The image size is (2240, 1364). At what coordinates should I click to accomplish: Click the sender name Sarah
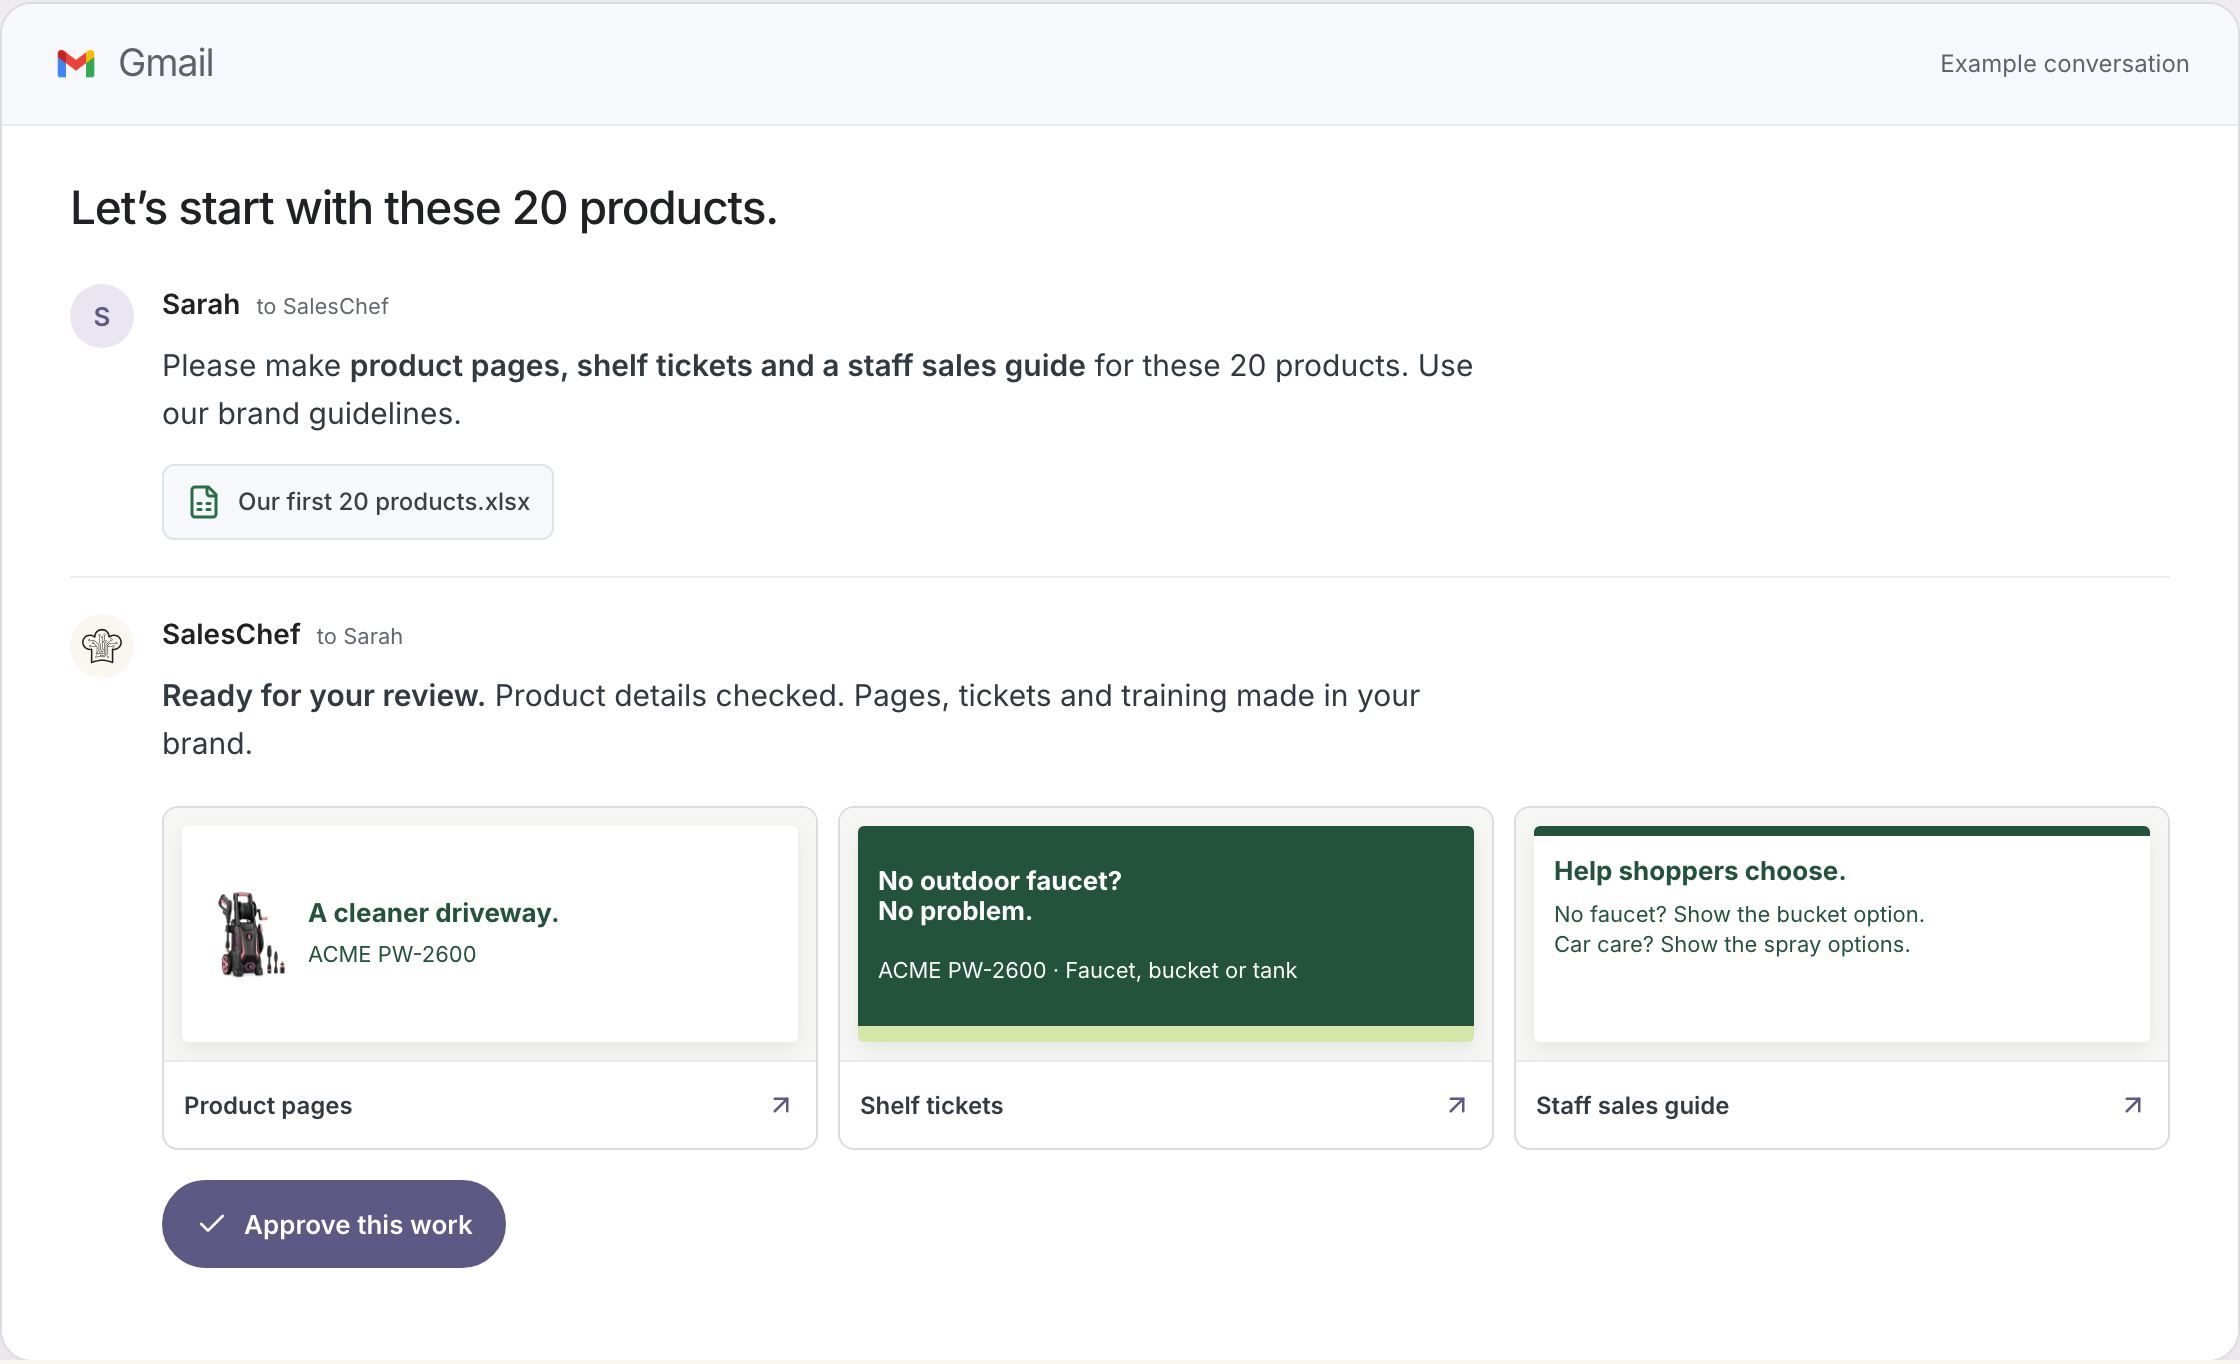(201, 304)
